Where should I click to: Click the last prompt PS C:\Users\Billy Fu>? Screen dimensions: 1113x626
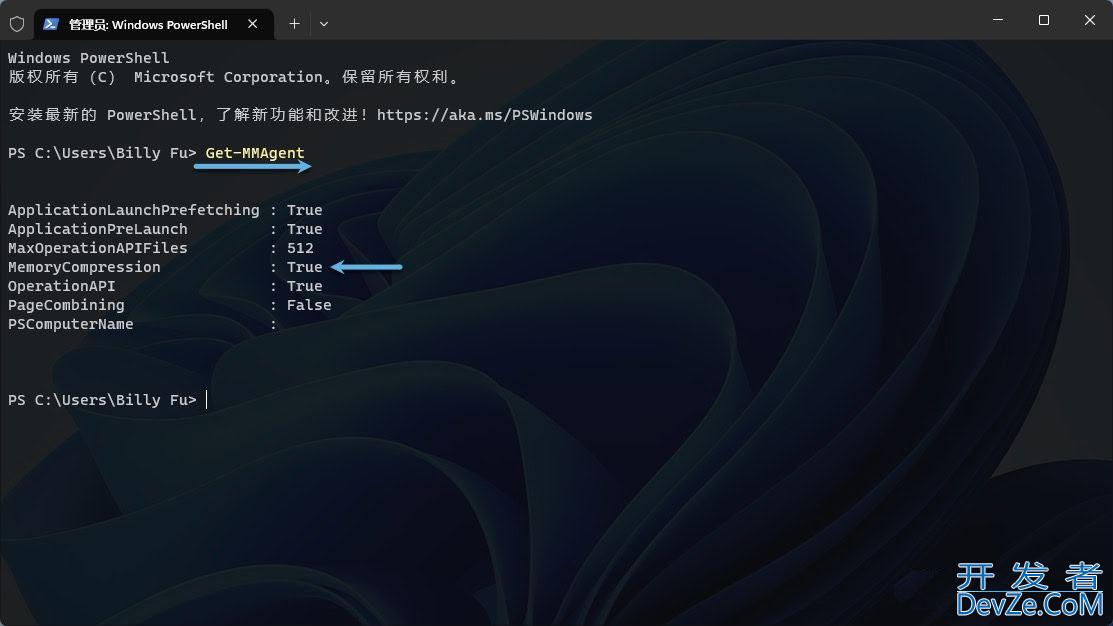pos(102,400)
